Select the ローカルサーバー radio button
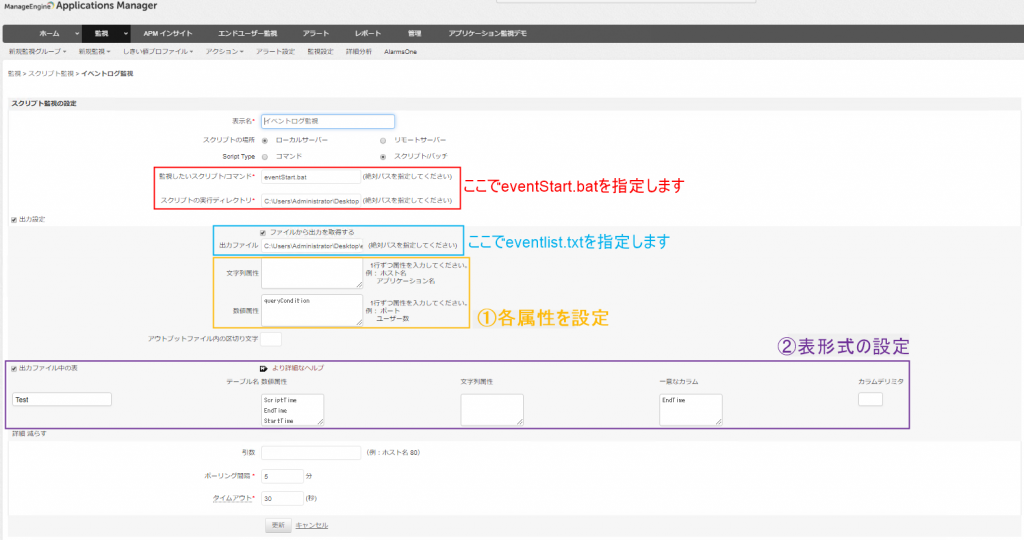The height and width of the screenshot is (540, 1024). [265, 140]
